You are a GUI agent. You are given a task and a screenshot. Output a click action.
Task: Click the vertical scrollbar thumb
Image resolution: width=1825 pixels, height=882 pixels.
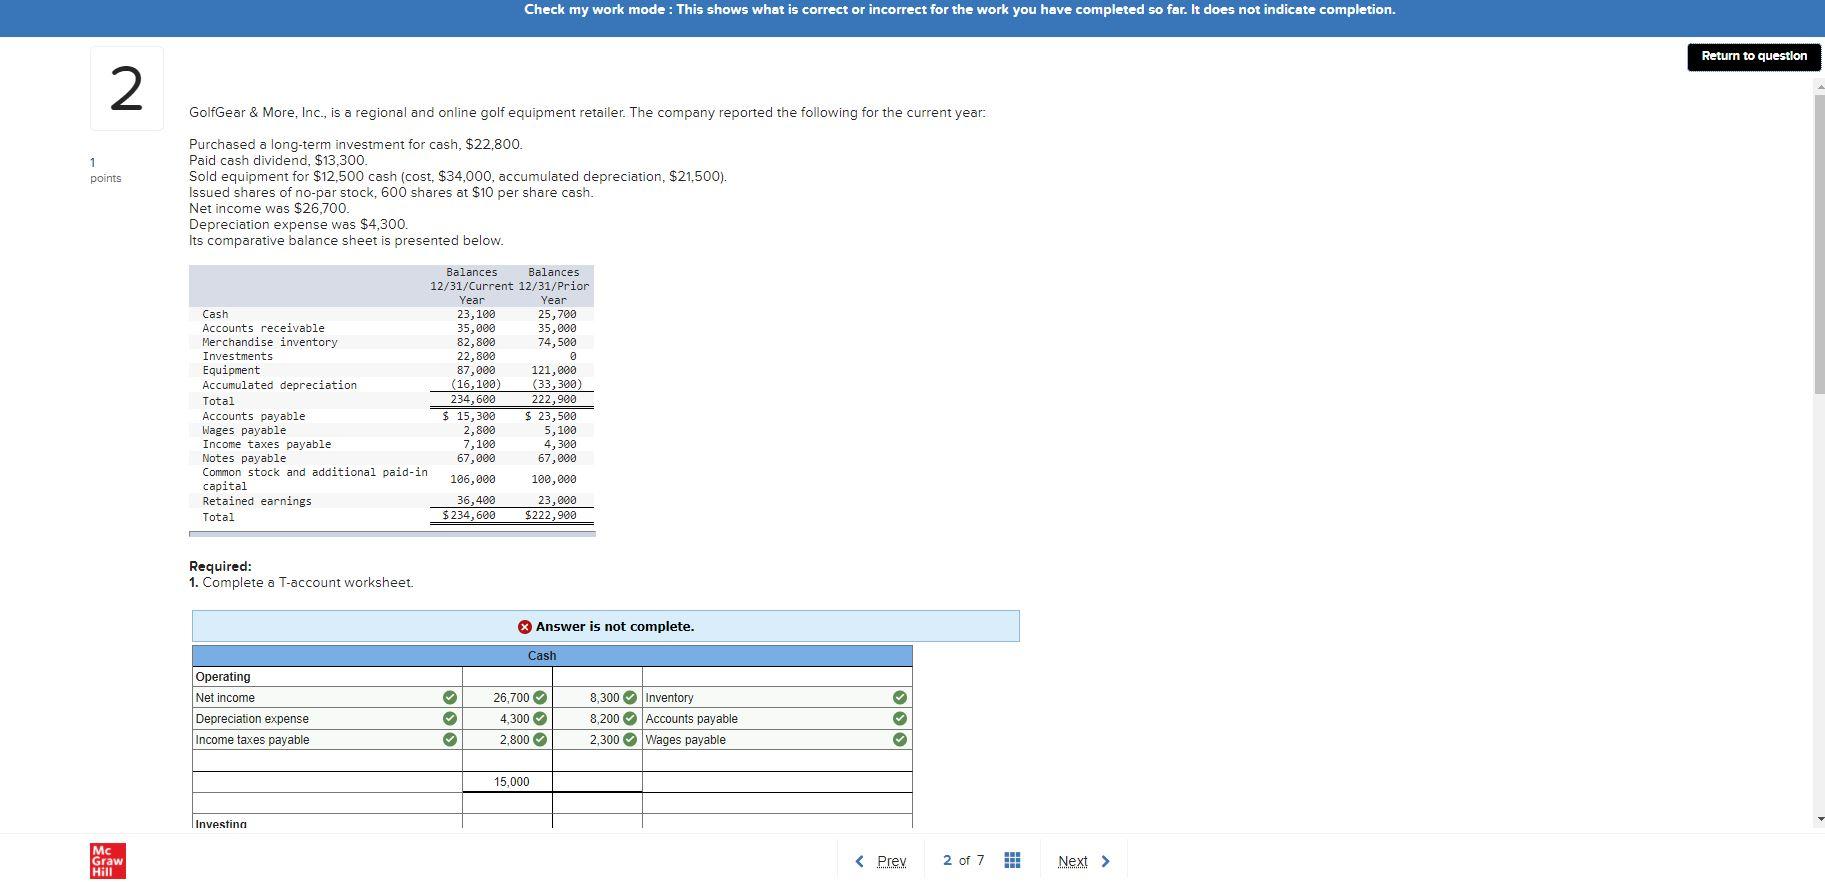(1819, 245)
